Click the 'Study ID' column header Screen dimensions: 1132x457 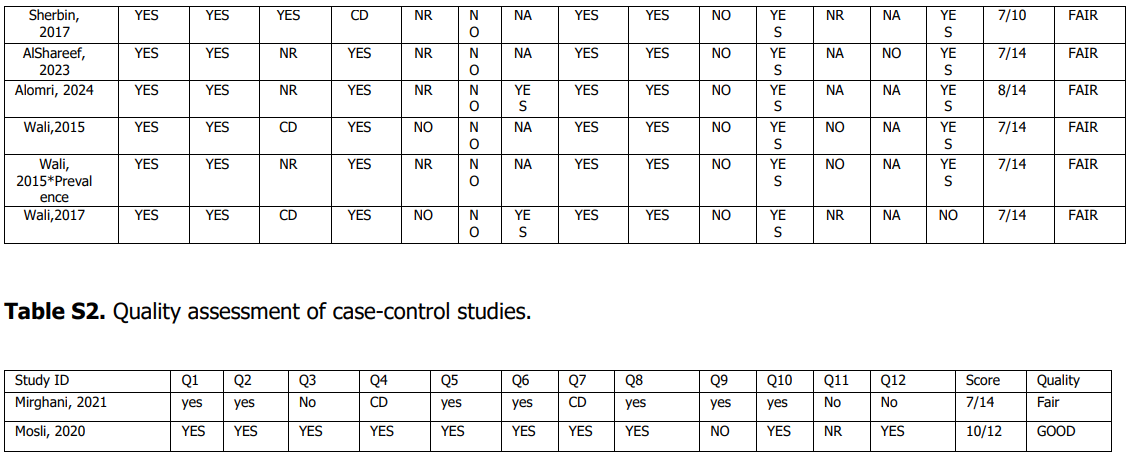pos(41,380)
